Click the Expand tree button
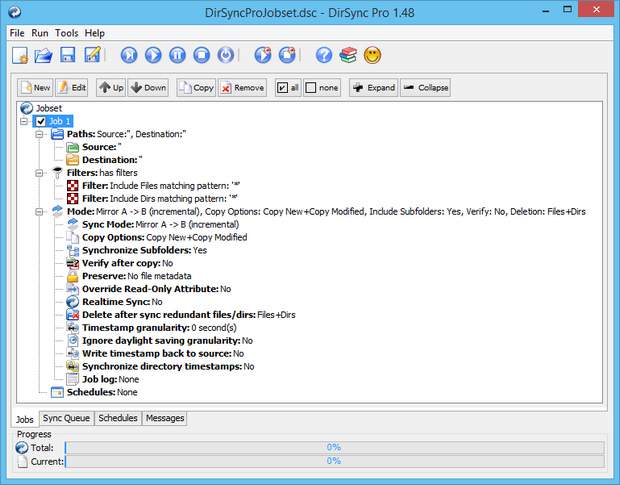This screenshot has height=485, width=620. tap(374, 88)
